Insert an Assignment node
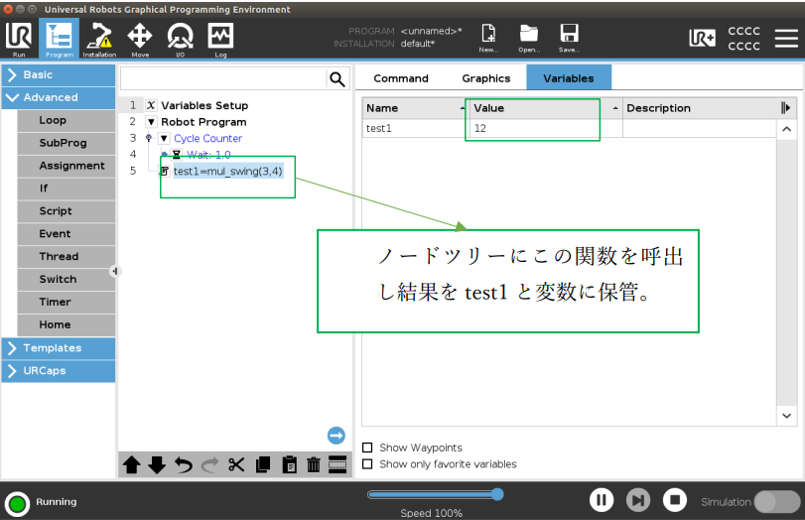 (66, 166)
